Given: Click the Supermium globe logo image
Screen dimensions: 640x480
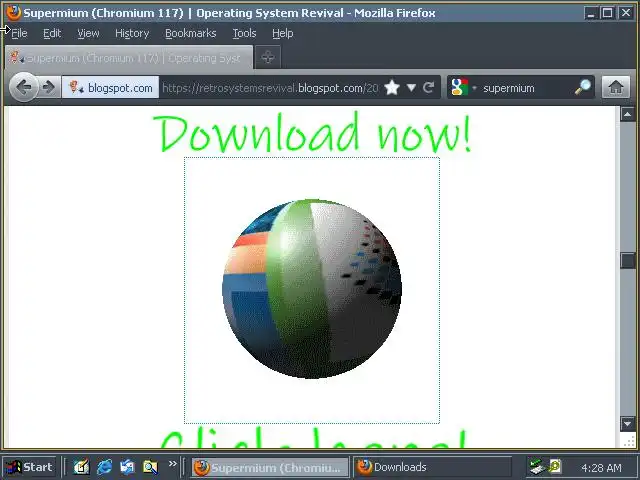Looking at the screenshot, I should pyautogui.click(x=312, y=289).
